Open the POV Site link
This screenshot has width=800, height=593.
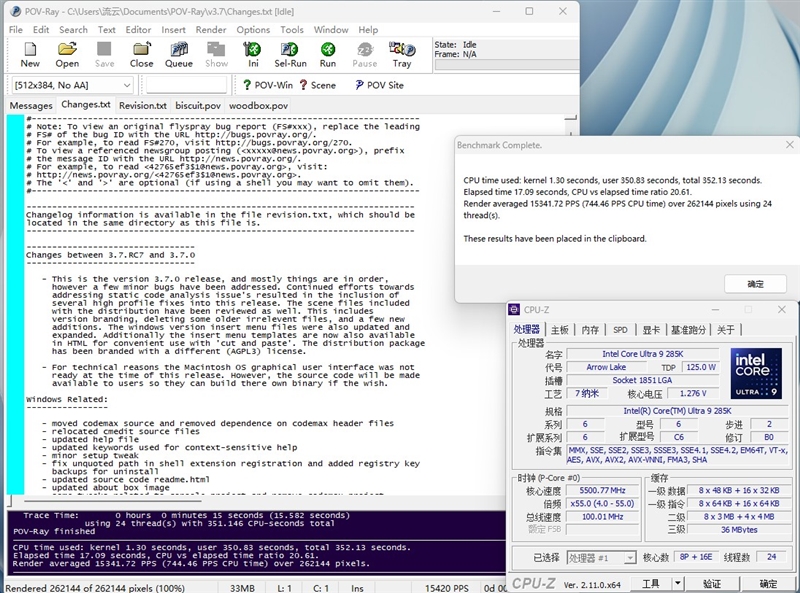pyautogui.click(x=378, y=85)
